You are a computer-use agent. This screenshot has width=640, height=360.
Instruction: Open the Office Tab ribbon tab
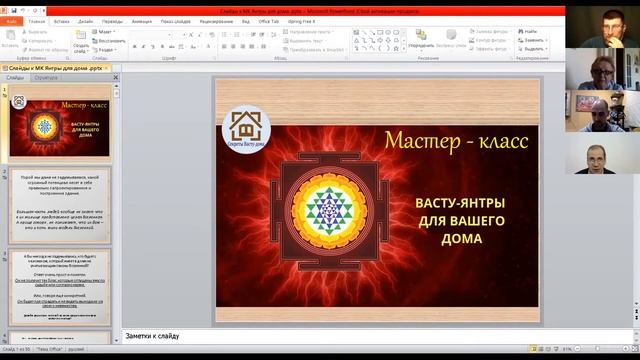pyautogui.click(x=269, y=21)
